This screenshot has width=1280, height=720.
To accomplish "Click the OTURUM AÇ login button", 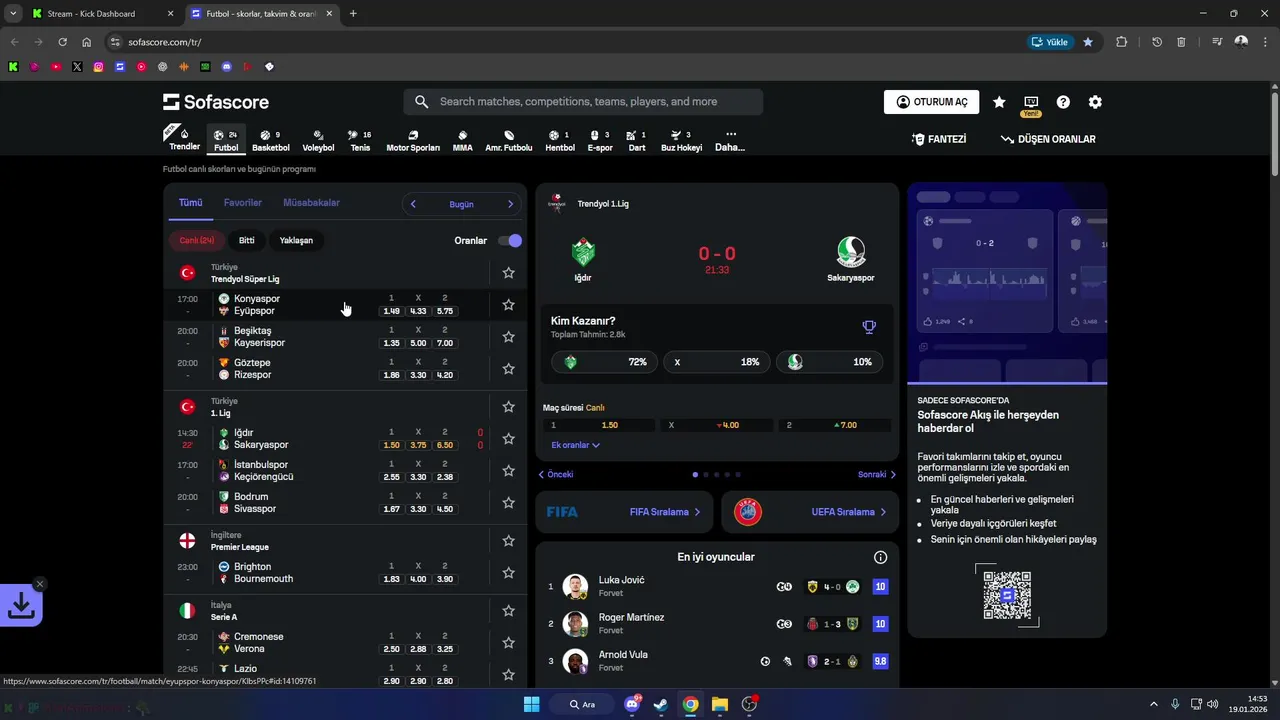I will (931, 102).
